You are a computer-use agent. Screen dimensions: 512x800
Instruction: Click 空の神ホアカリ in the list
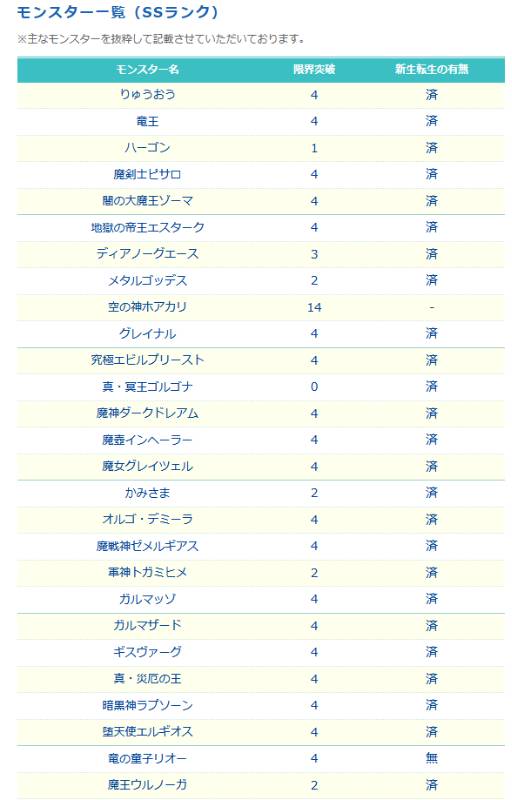point(147,307)
